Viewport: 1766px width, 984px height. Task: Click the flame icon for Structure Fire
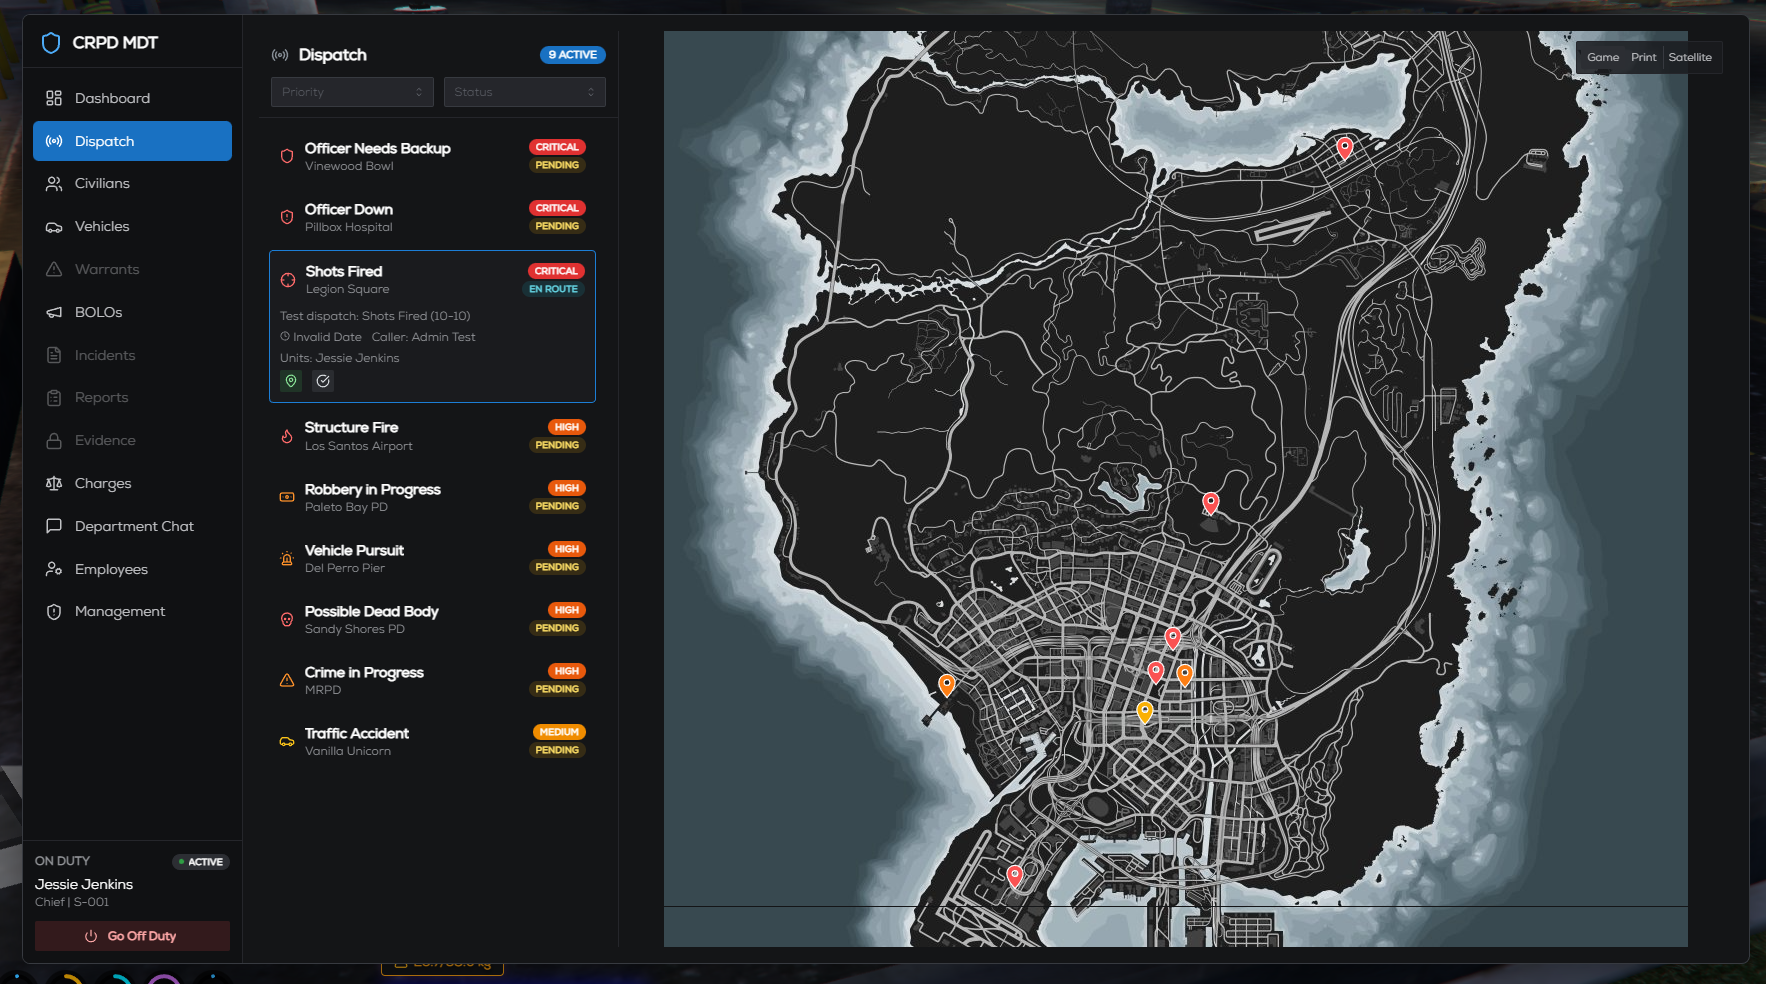(287, 436)
